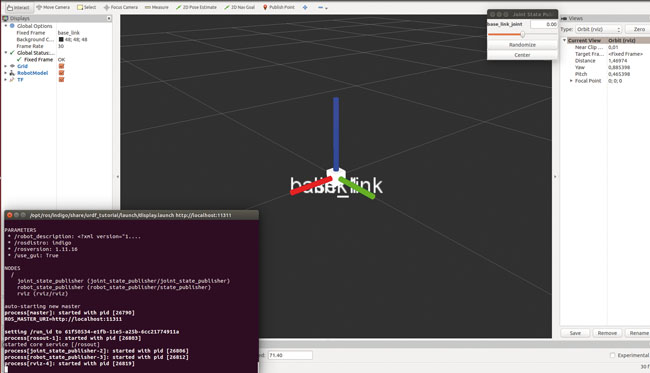Collapse the Global Options section

click(x=5, y=26)
